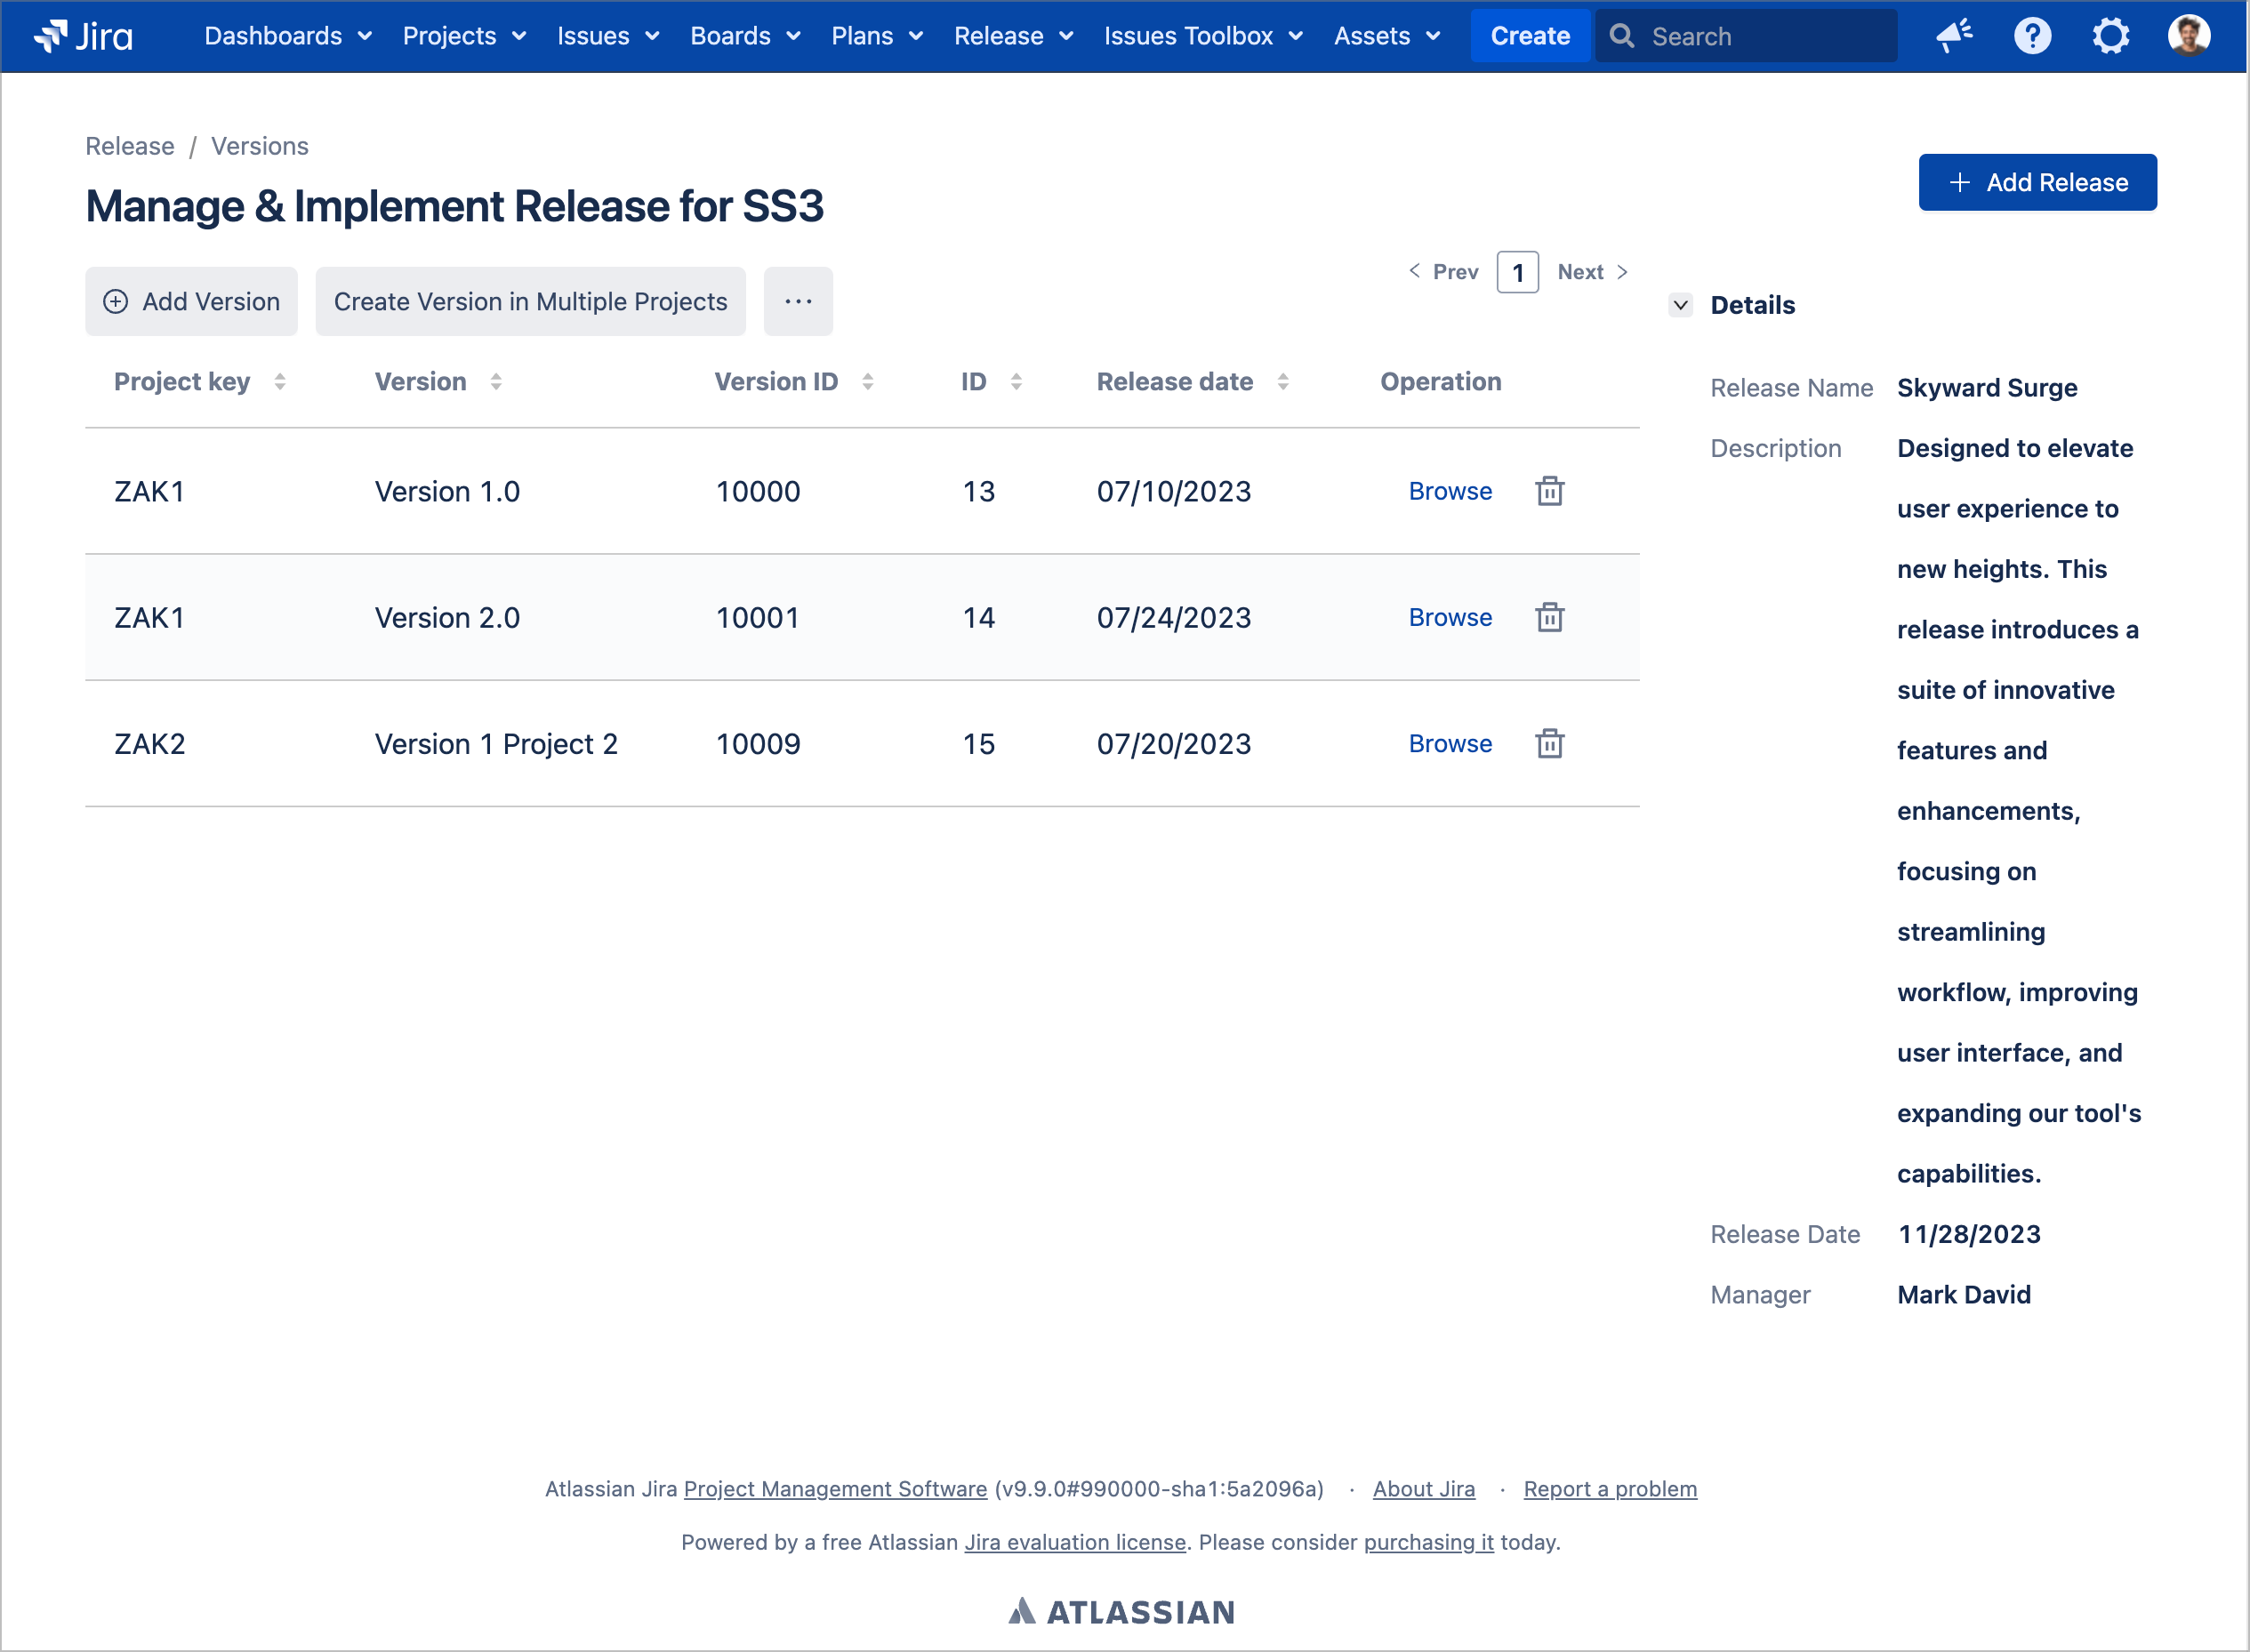Screen dimensions: 2250x1652
Task: Open the Plans dropdown menu
Action: 877,36
